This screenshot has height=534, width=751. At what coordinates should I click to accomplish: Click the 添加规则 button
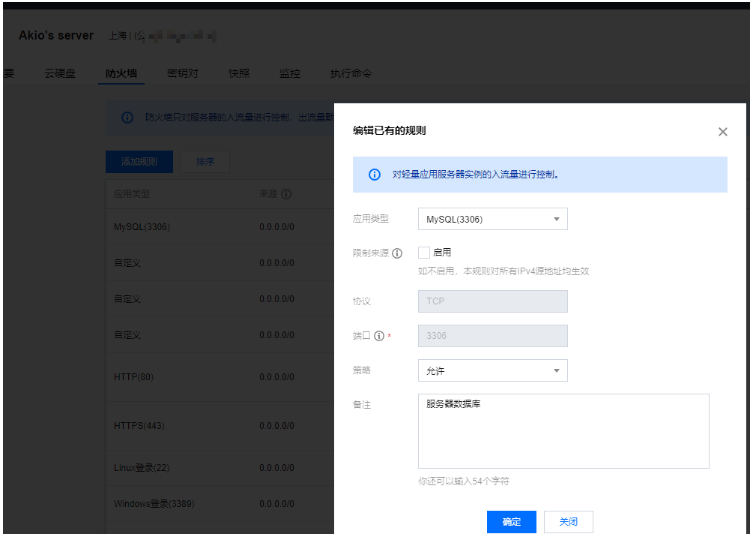(x=139, y=162)
